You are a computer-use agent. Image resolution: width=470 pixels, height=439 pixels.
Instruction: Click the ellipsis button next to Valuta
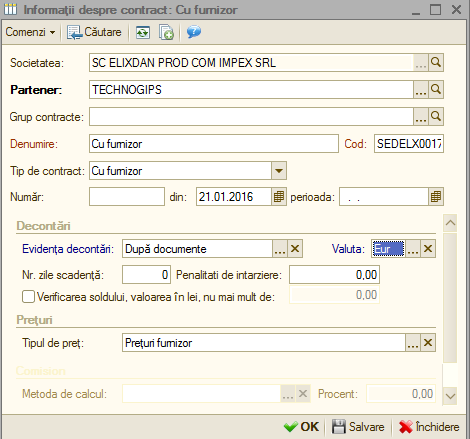(413, 249)
